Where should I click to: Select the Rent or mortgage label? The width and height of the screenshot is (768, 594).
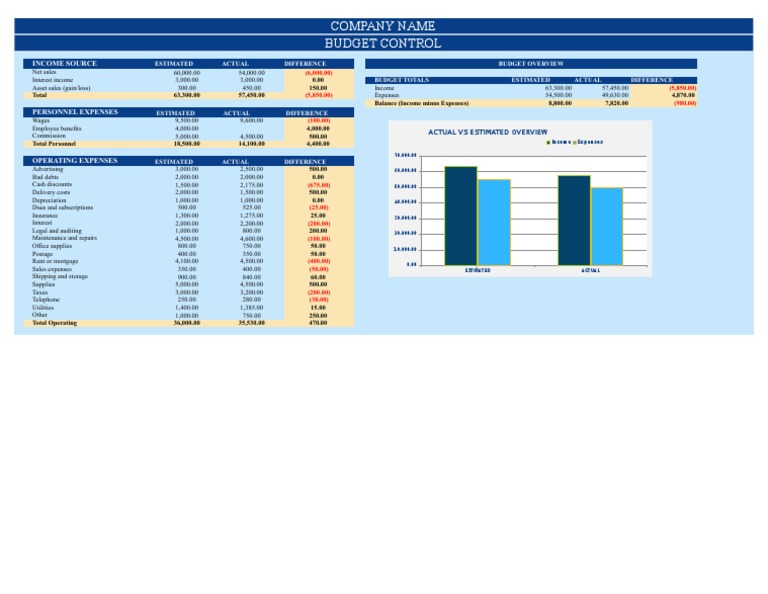point(55,261)
